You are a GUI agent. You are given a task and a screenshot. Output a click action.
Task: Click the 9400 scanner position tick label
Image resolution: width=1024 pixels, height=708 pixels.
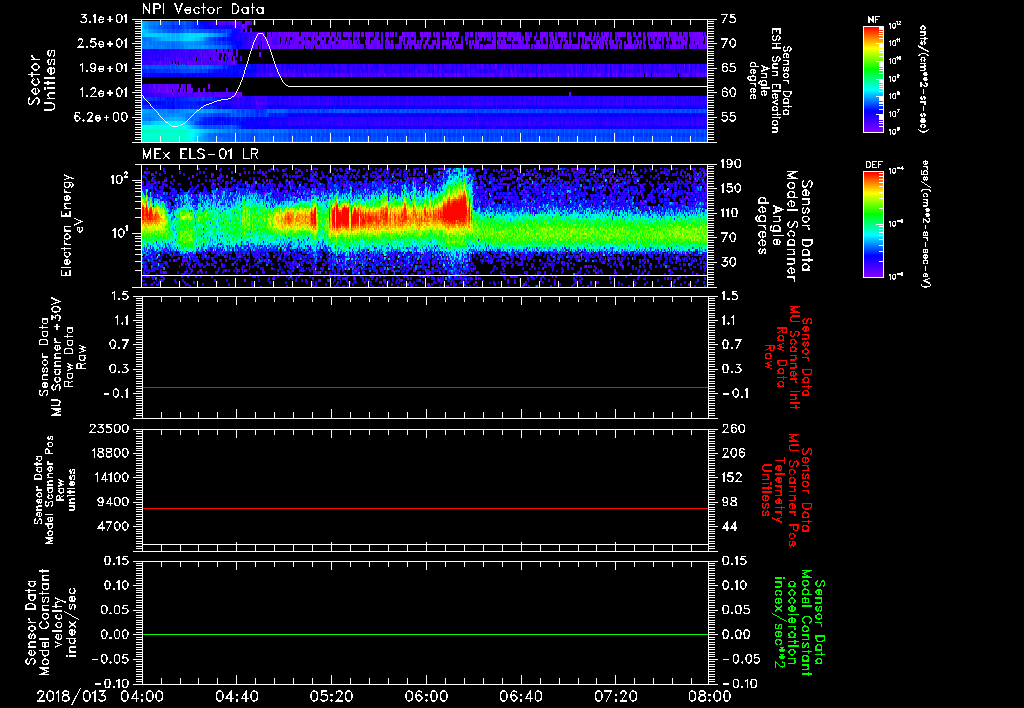[x=114, y=502]
